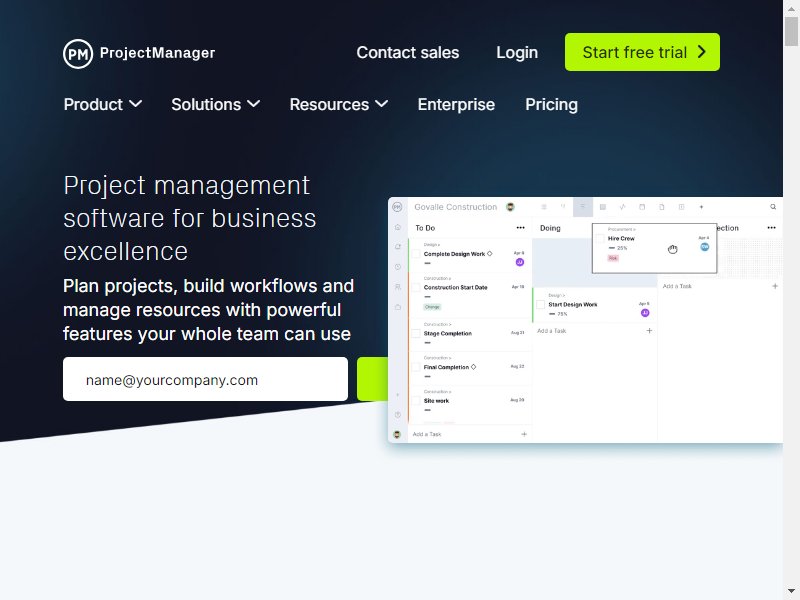Click the search magnifier icon
This screenshot has width=800, height=600.
pos(773,207)
